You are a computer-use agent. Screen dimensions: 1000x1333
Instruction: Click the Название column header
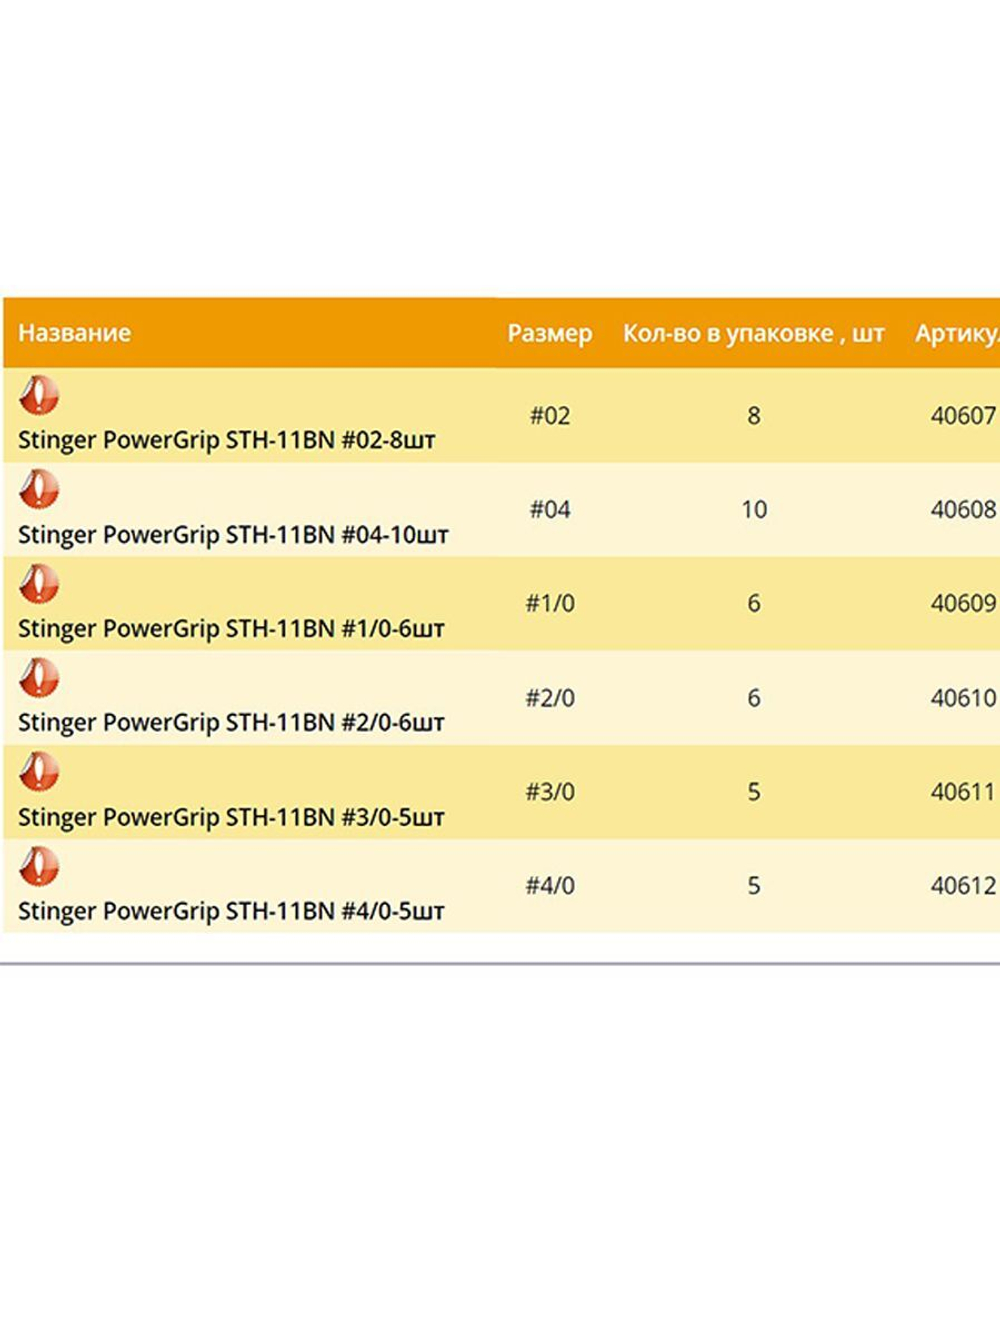pyautogui.click(x=74, y=333)
